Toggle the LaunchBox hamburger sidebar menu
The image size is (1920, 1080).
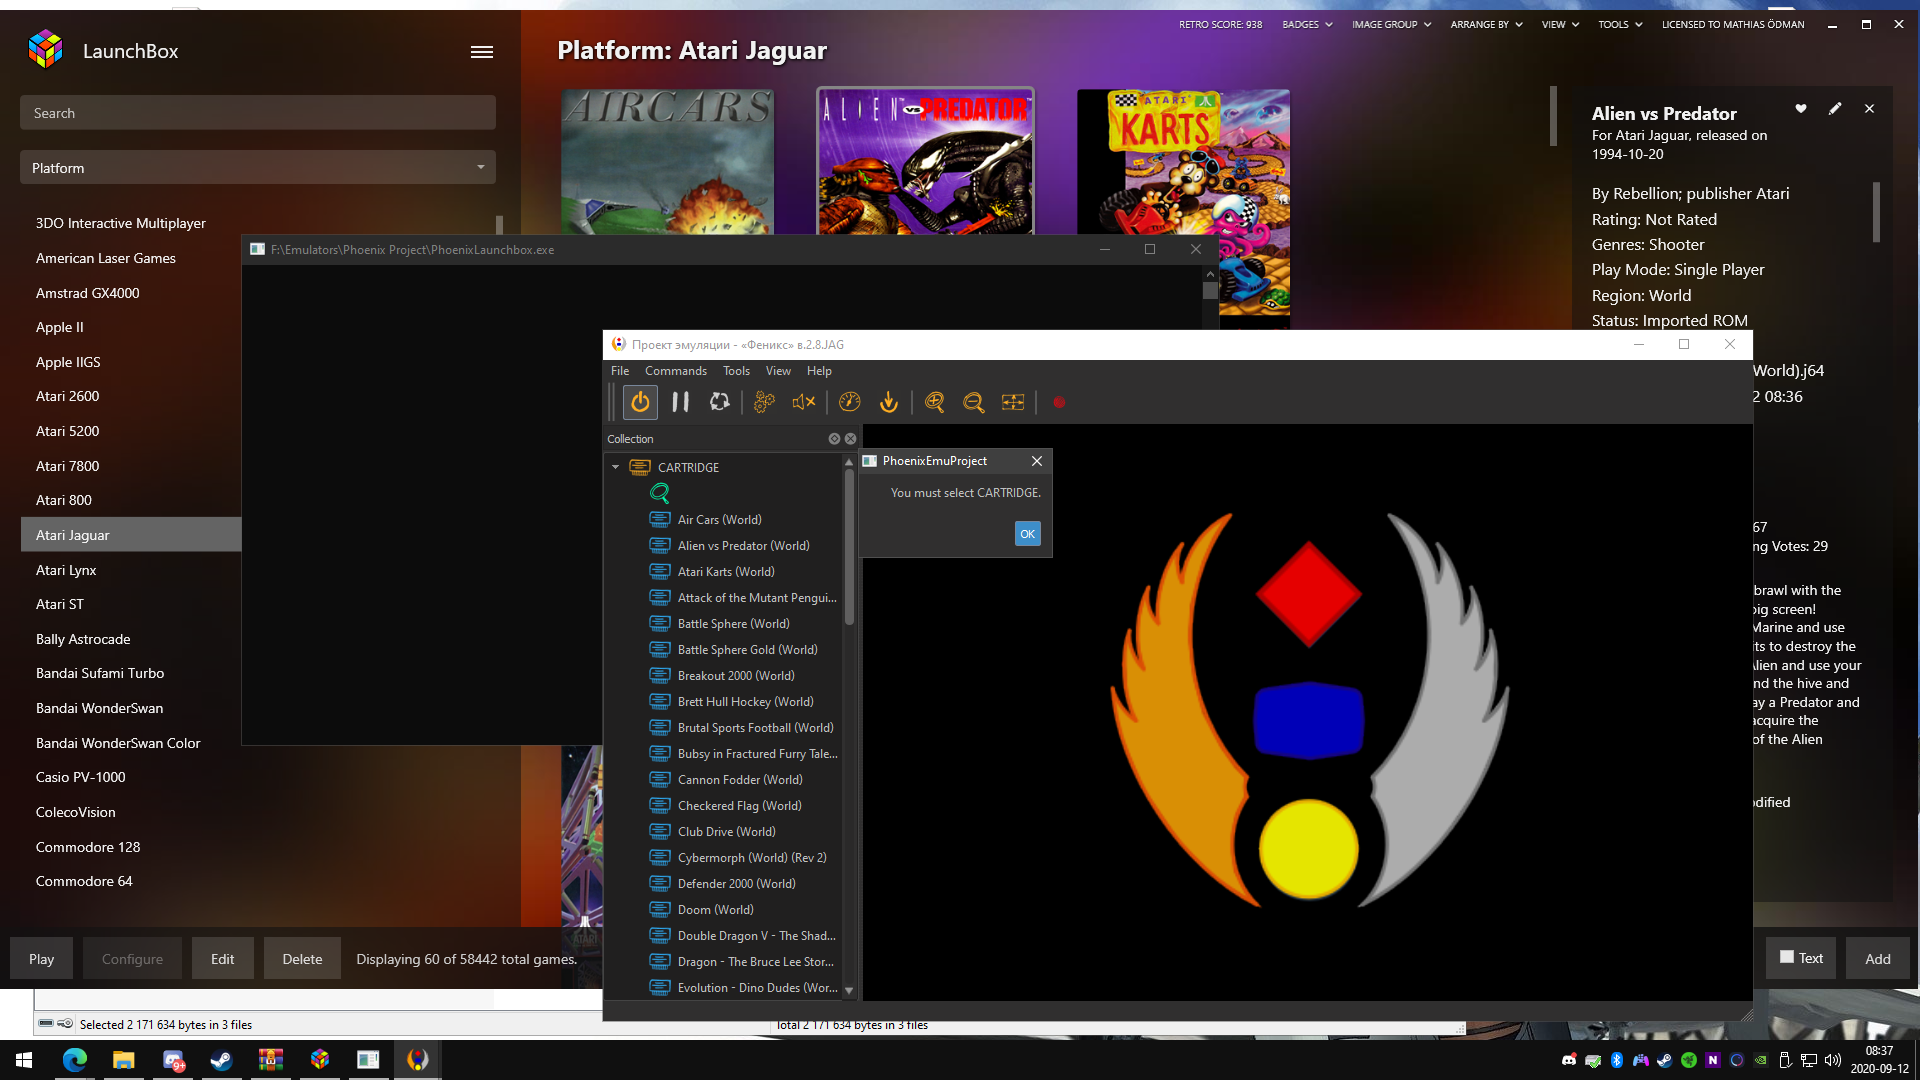(482, 52)
